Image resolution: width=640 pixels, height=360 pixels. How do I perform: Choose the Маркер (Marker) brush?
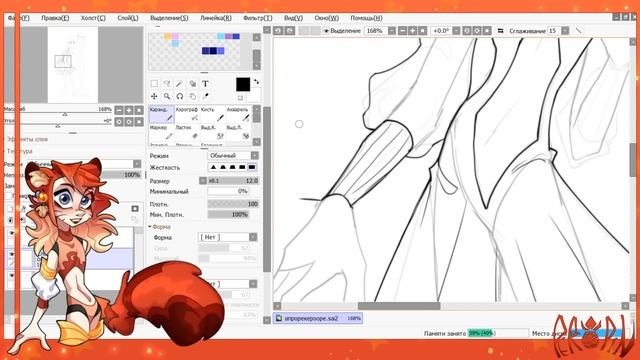(162, 132)
